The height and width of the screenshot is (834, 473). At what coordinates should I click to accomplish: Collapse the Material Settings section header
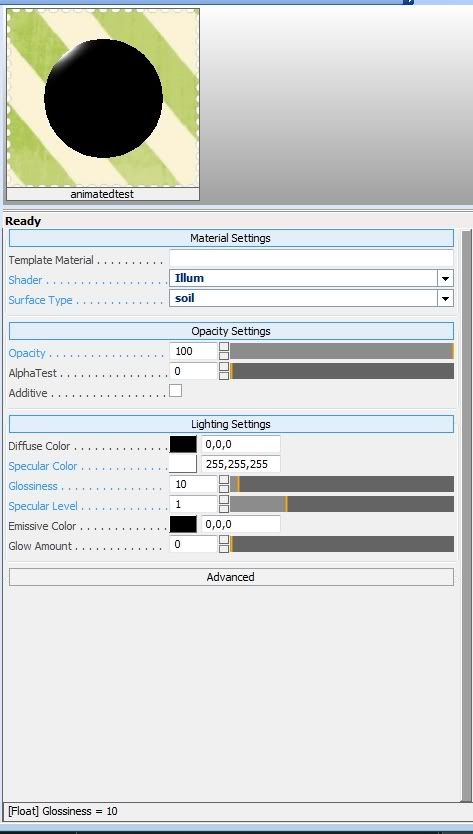(231, 238)
